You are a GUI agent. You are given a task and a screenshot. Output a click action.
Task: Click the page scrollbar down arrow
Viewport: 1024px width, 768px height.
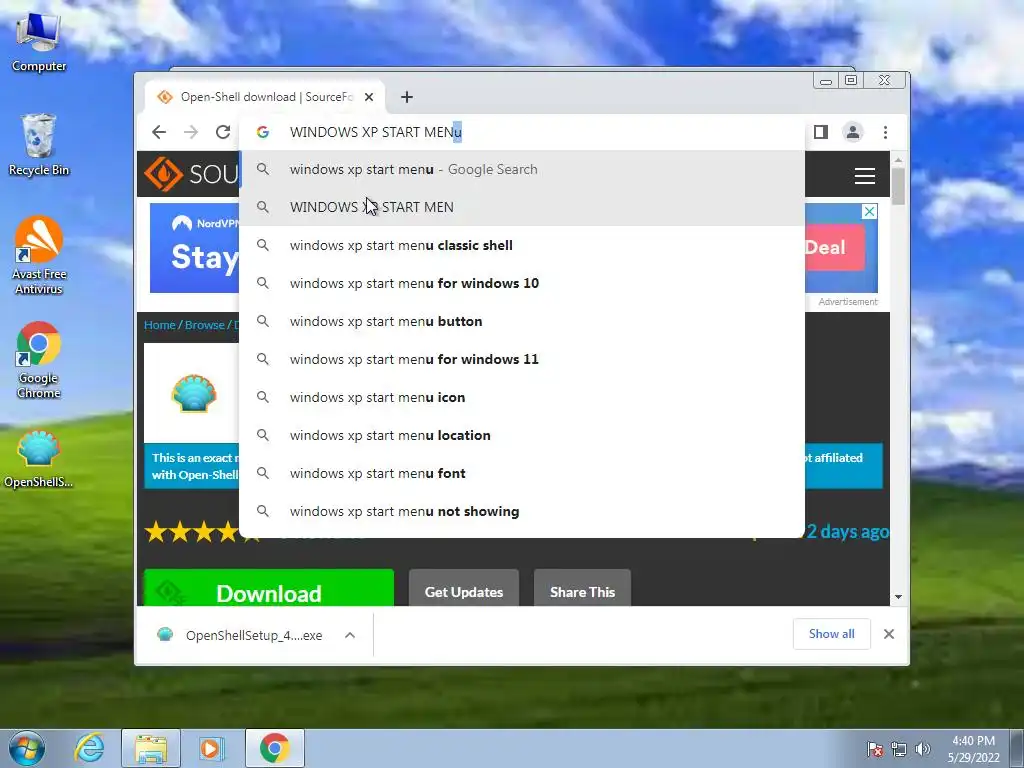[899, 597]
